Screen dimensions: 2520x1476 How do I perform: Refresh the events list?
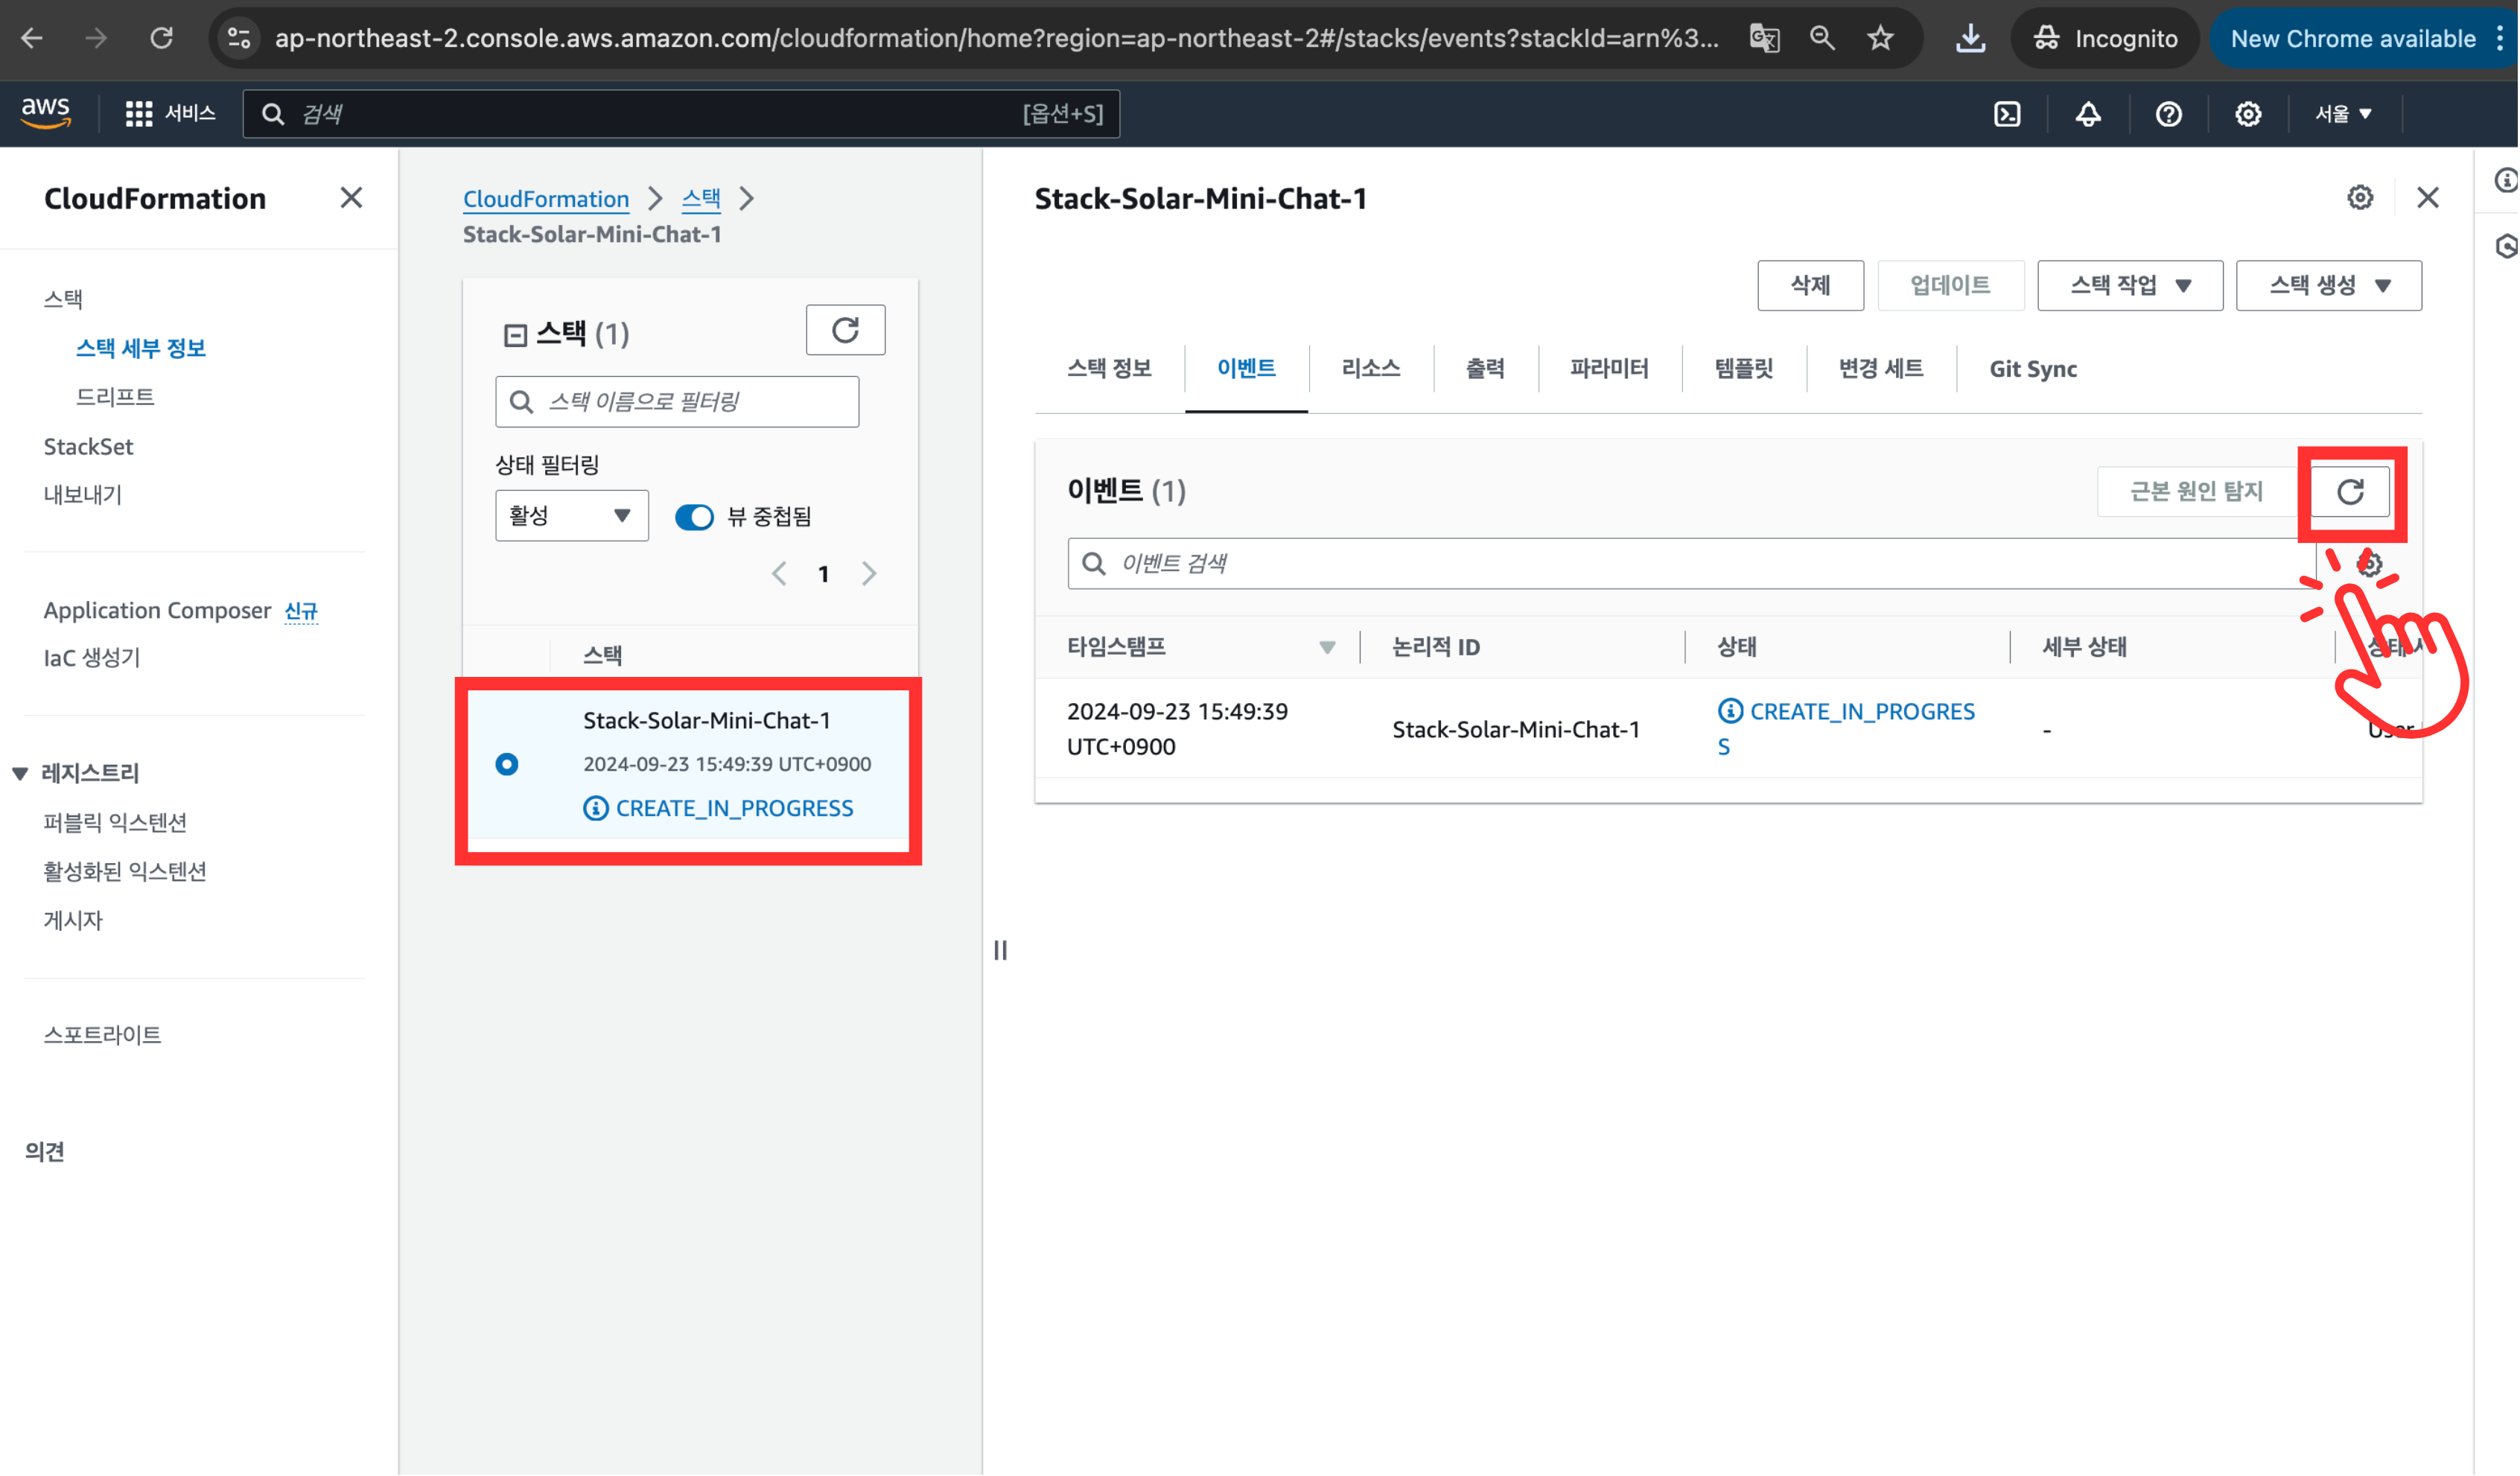[x=2351, y=492]
